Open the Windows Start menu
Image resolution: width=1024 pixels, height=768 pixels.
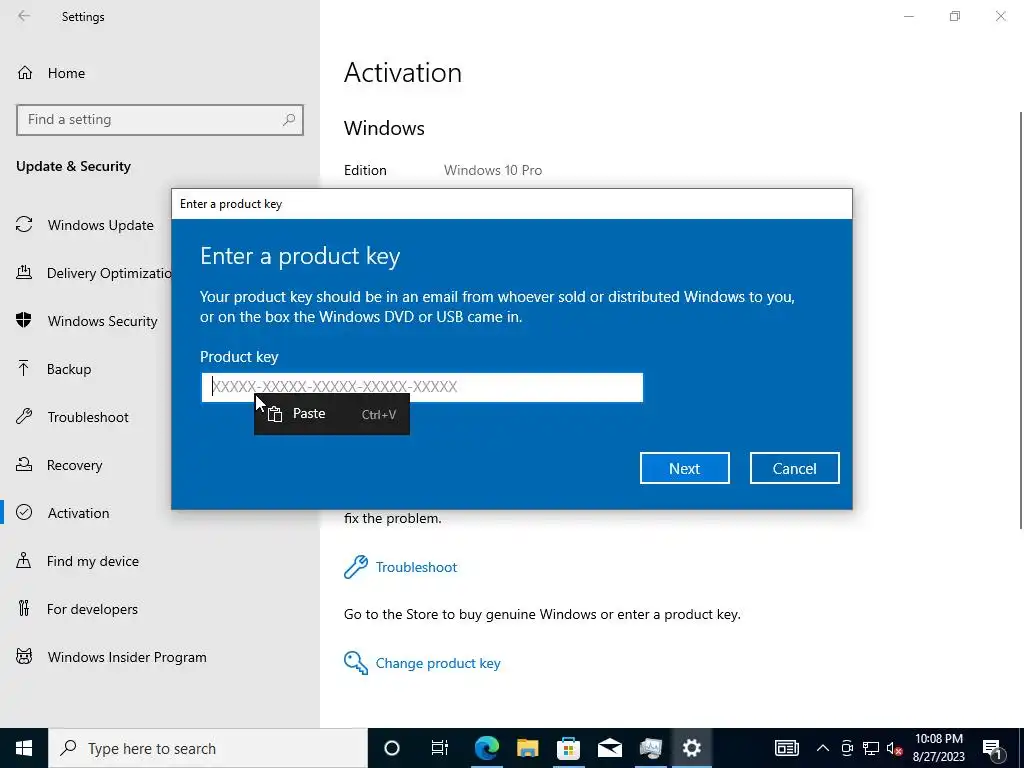pos(24,748)
